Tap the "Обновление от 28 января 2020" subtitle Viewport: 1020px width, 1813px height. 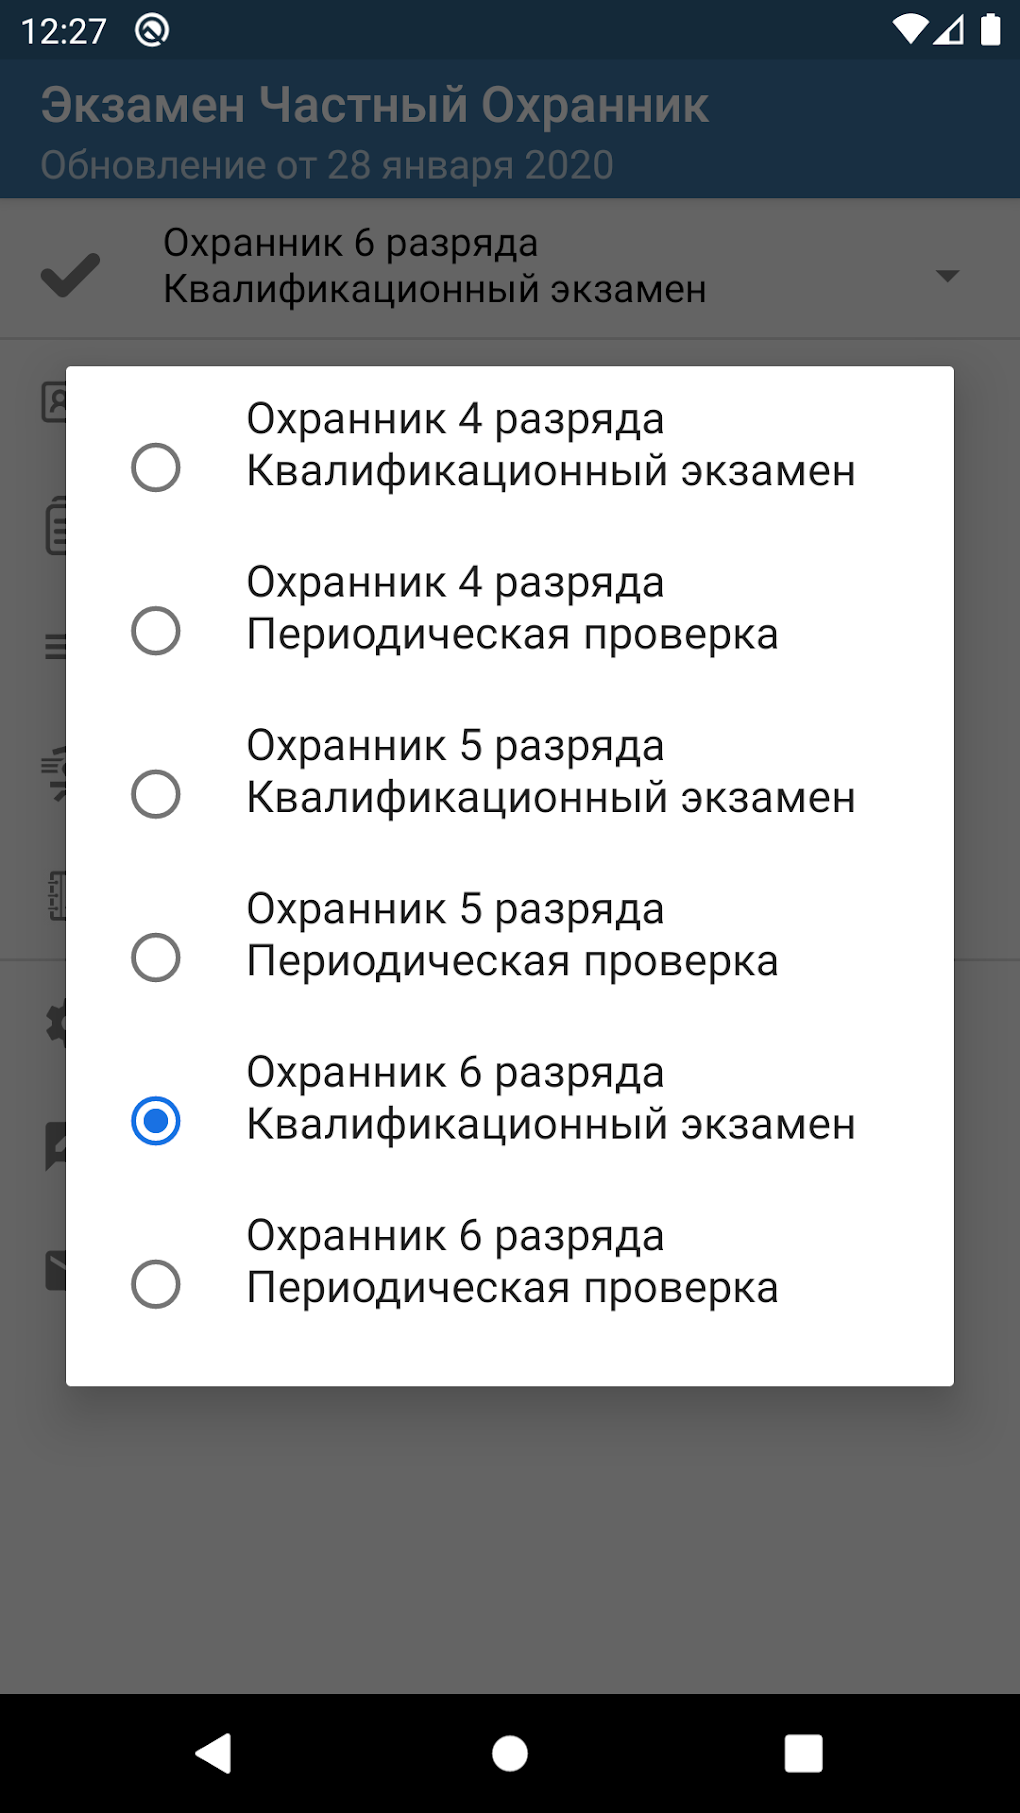coord(327,165)
